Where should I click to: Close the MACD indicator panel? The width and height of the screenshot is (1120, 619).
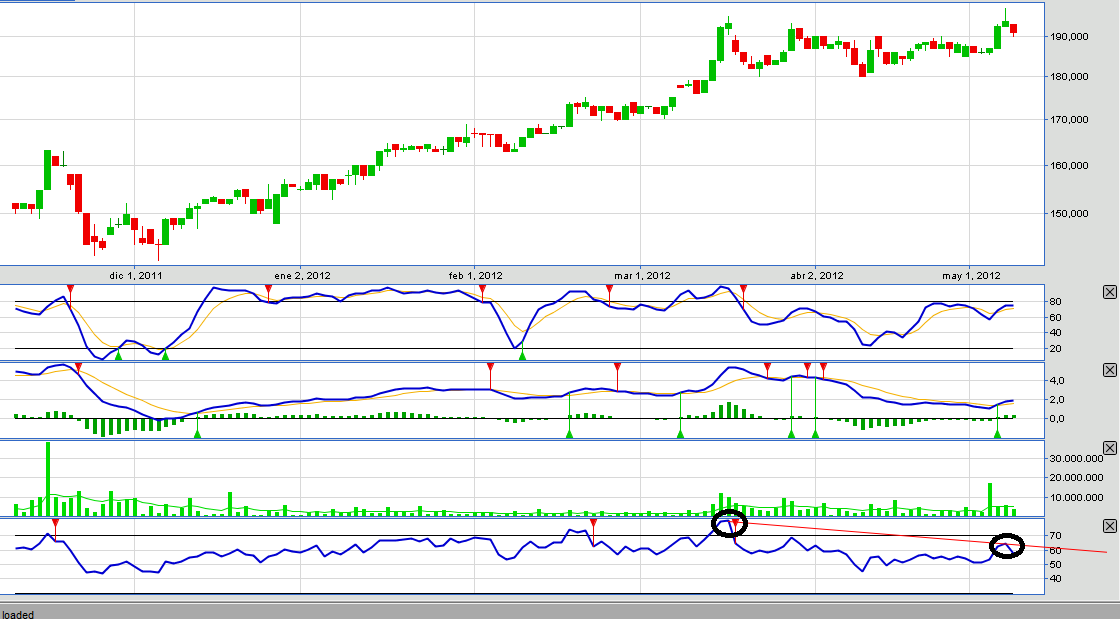pos(1108,370)
